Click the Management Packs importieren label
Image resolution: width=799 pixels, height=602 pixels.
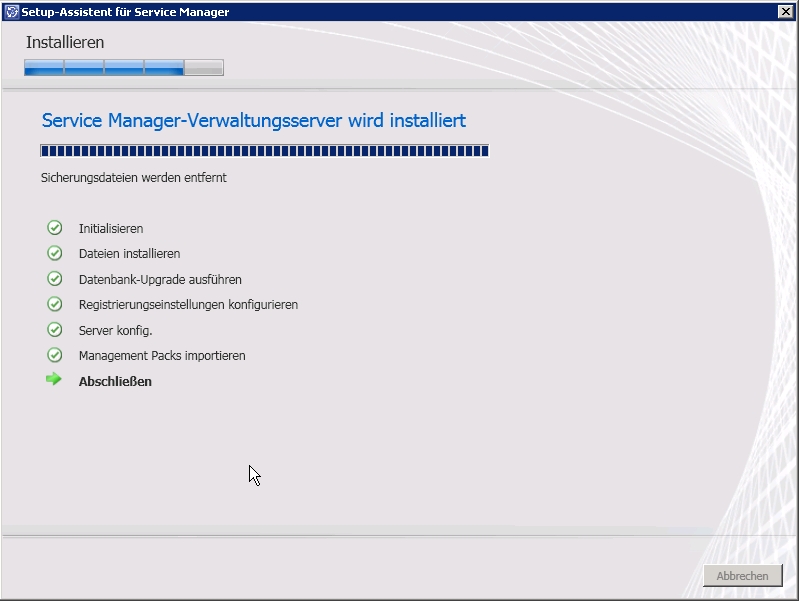pyautogui.click(x=162, y=356)
